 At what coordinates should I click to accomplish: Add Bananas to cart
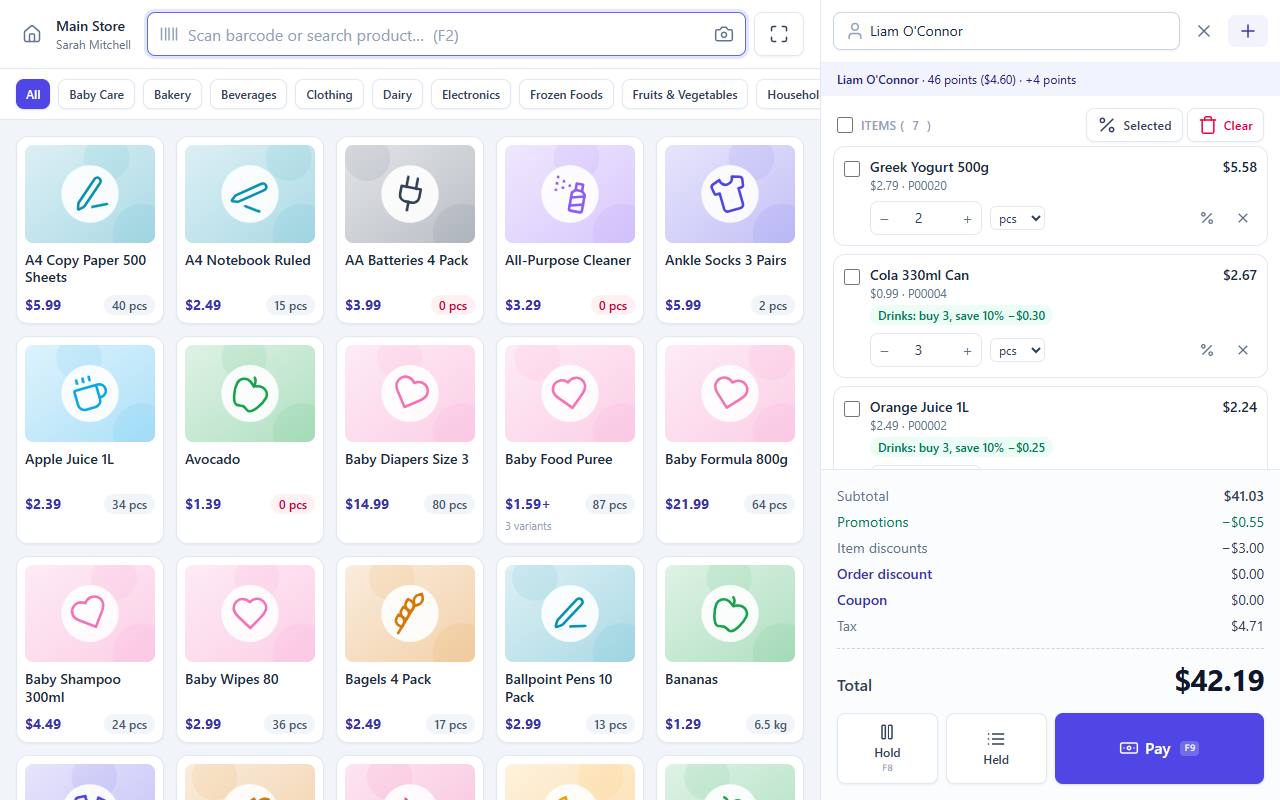[x=730, y=650]
